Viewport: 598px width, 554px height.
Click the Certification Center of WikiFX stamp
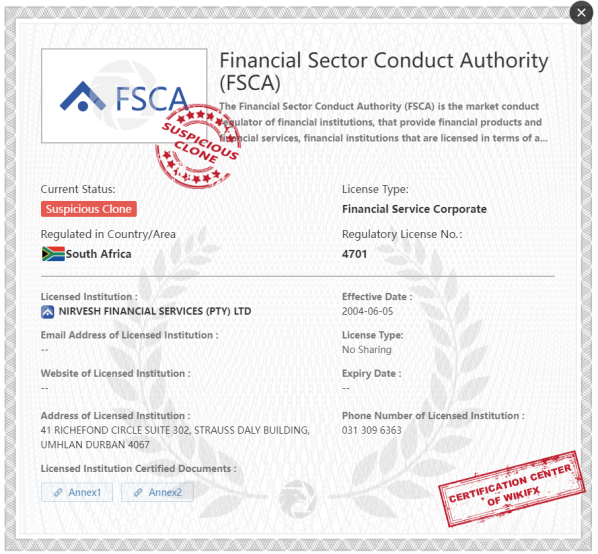[511, 489]
